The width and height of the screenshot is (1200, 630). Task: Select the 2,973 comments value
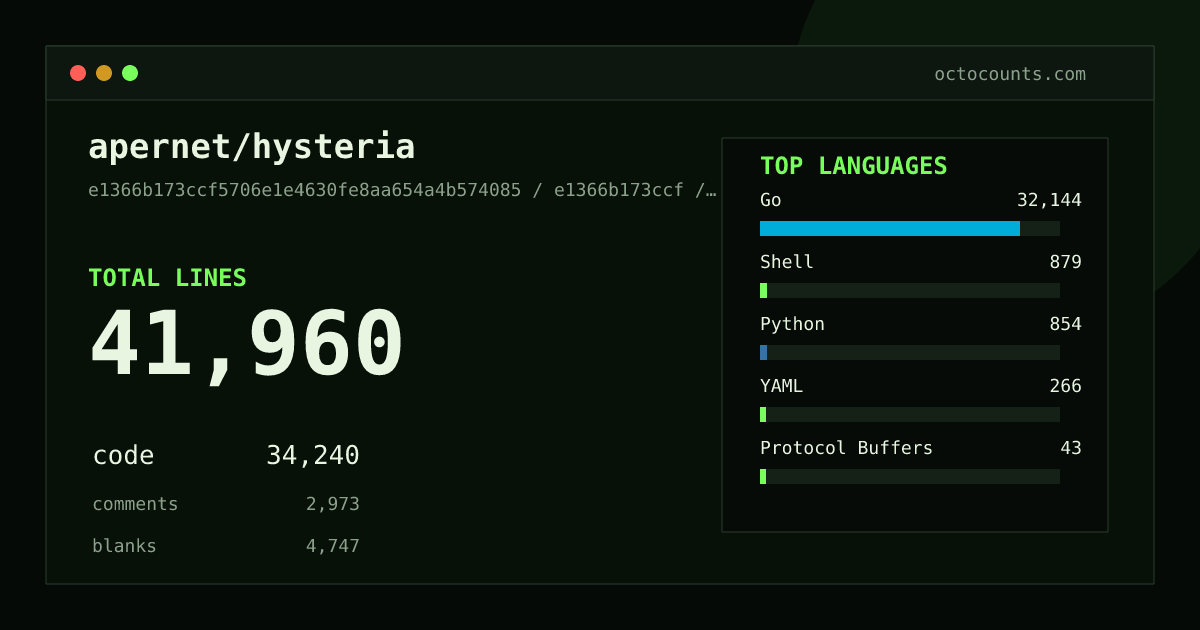click(333, 505)
